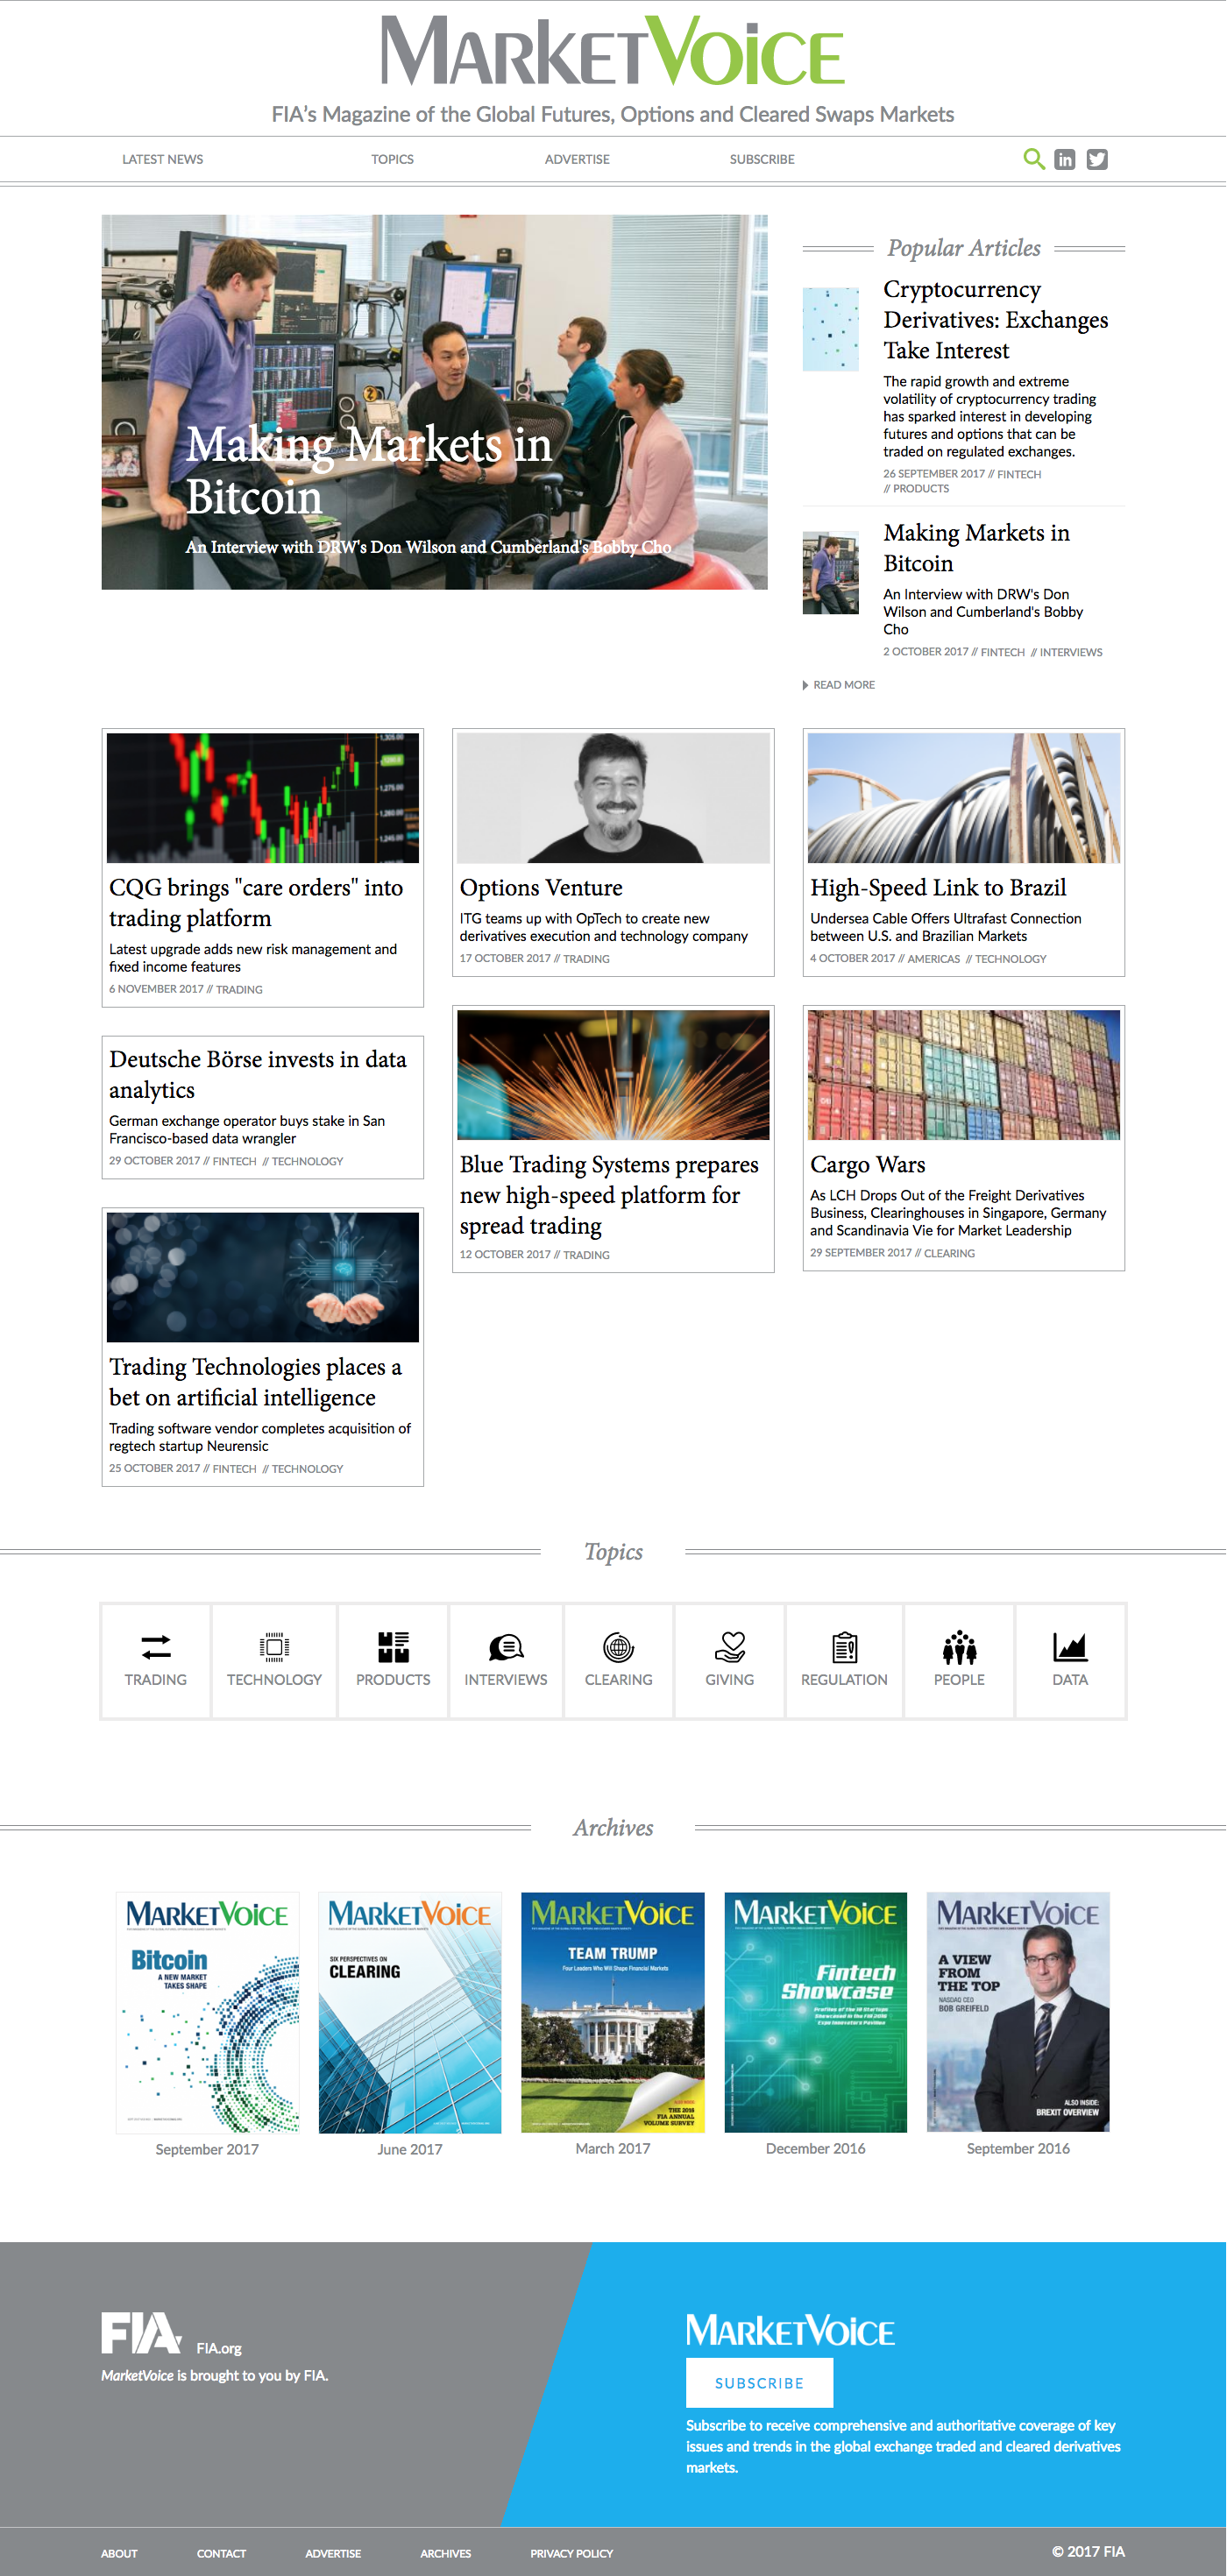
Task: Click CLEARING tag under Cargo Wars
Action: pos(950,1253)
